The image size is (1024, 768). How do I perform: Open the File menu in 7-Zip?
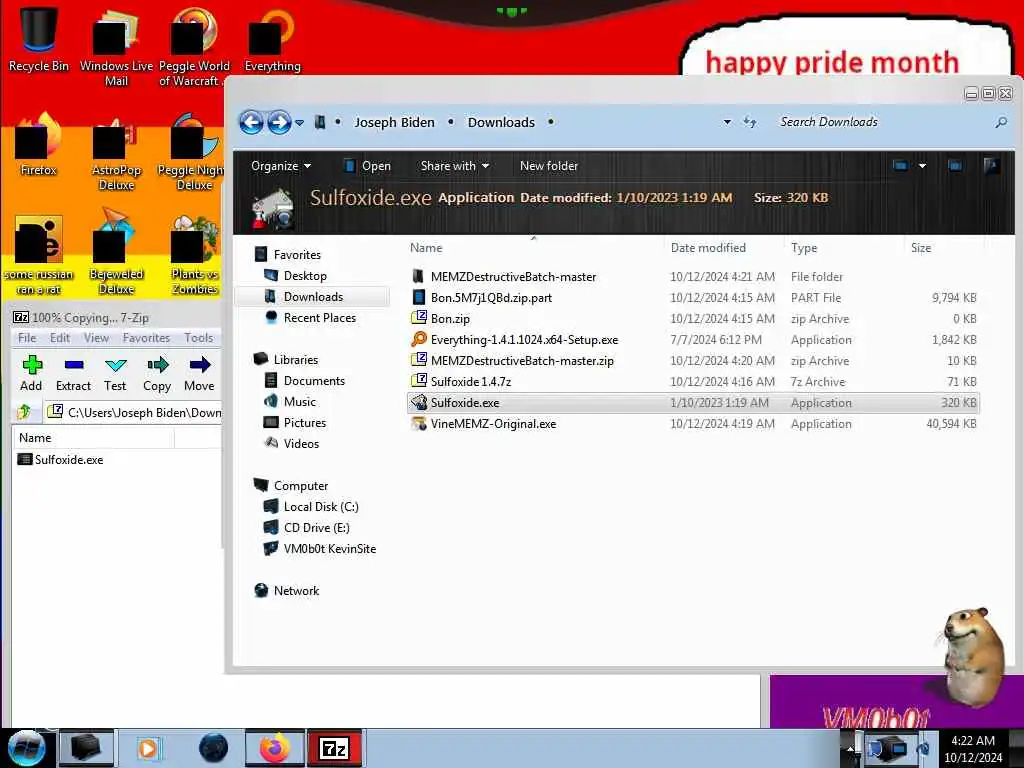(27, 338)
